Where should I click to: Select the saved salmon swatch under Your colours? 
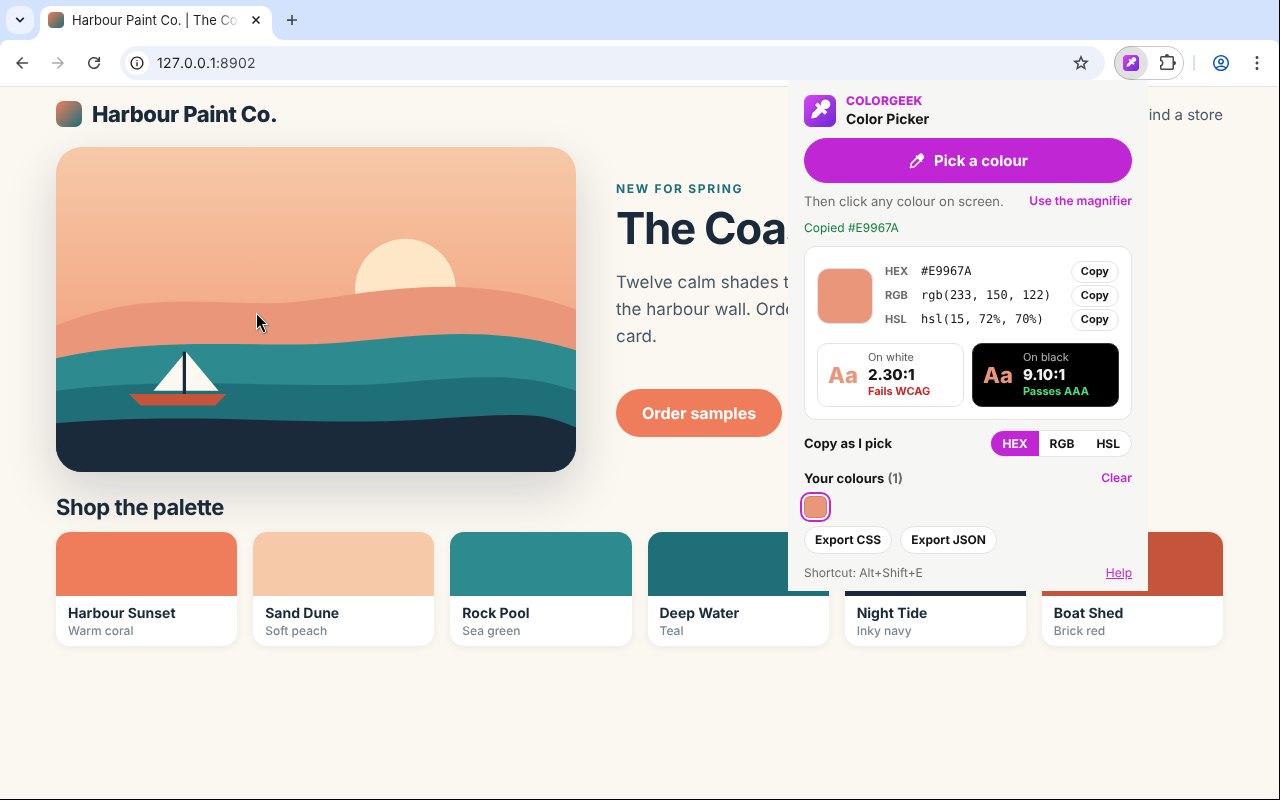coord(816,507)
